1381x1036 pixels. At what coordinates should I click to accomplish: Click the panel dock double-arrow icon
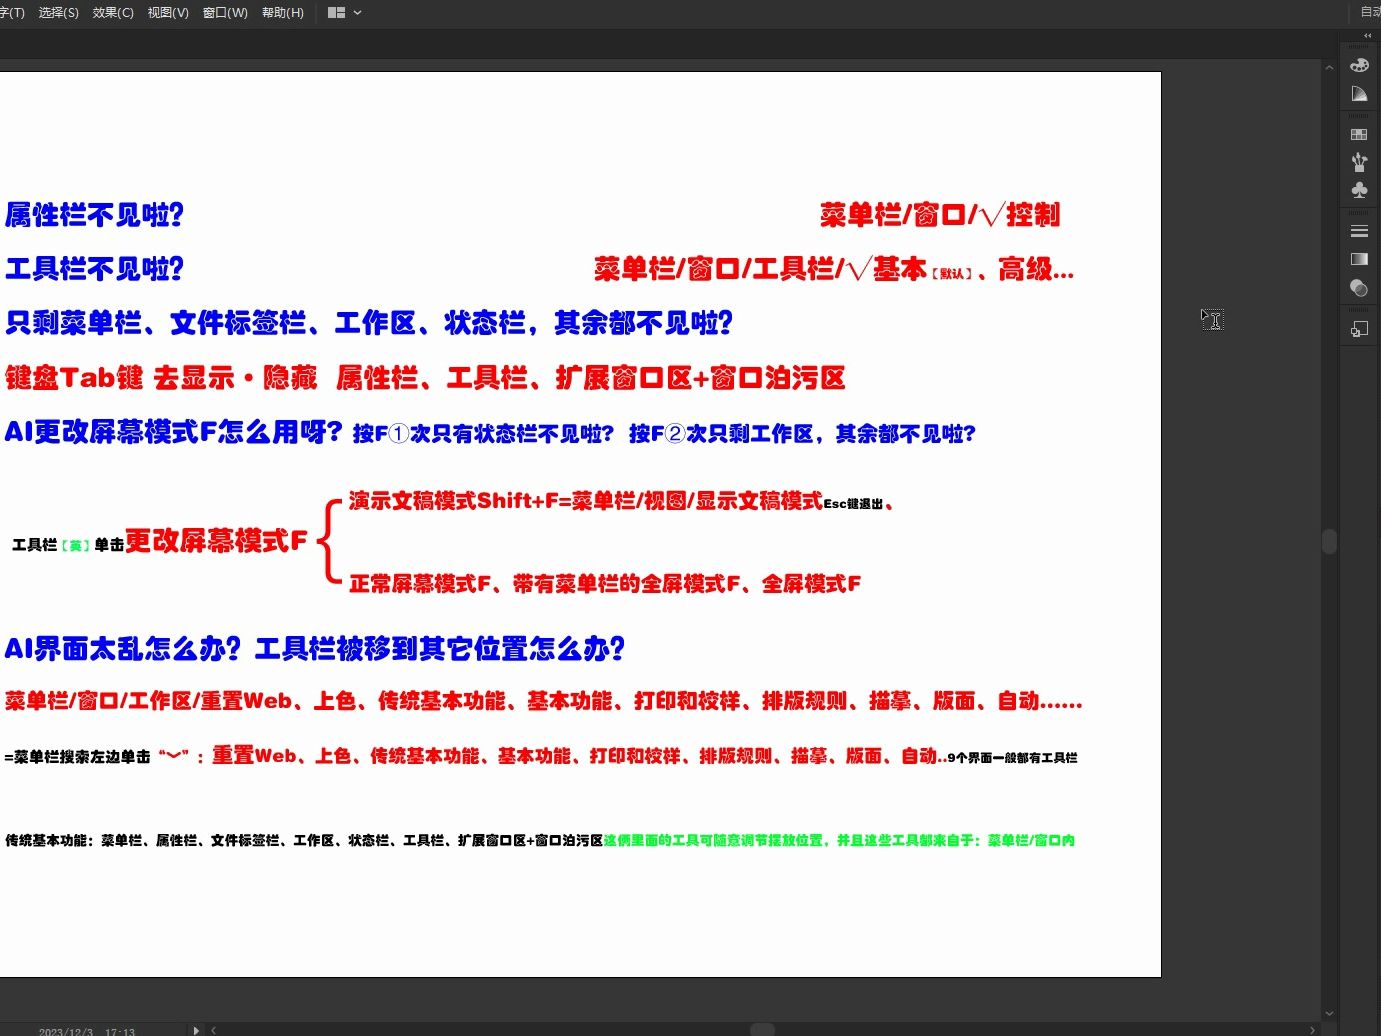pos(1368,35)
